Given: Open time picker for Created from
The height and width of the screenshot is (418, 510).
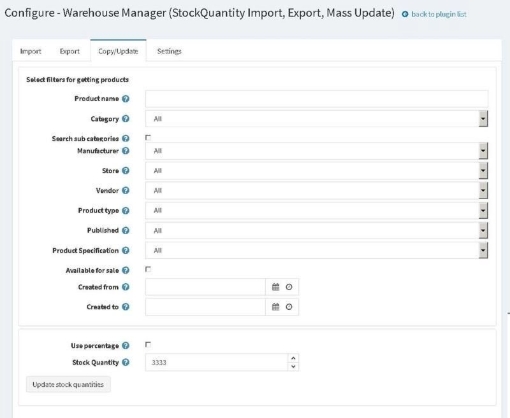Looking at the screenshot, I should click(289, 287).
